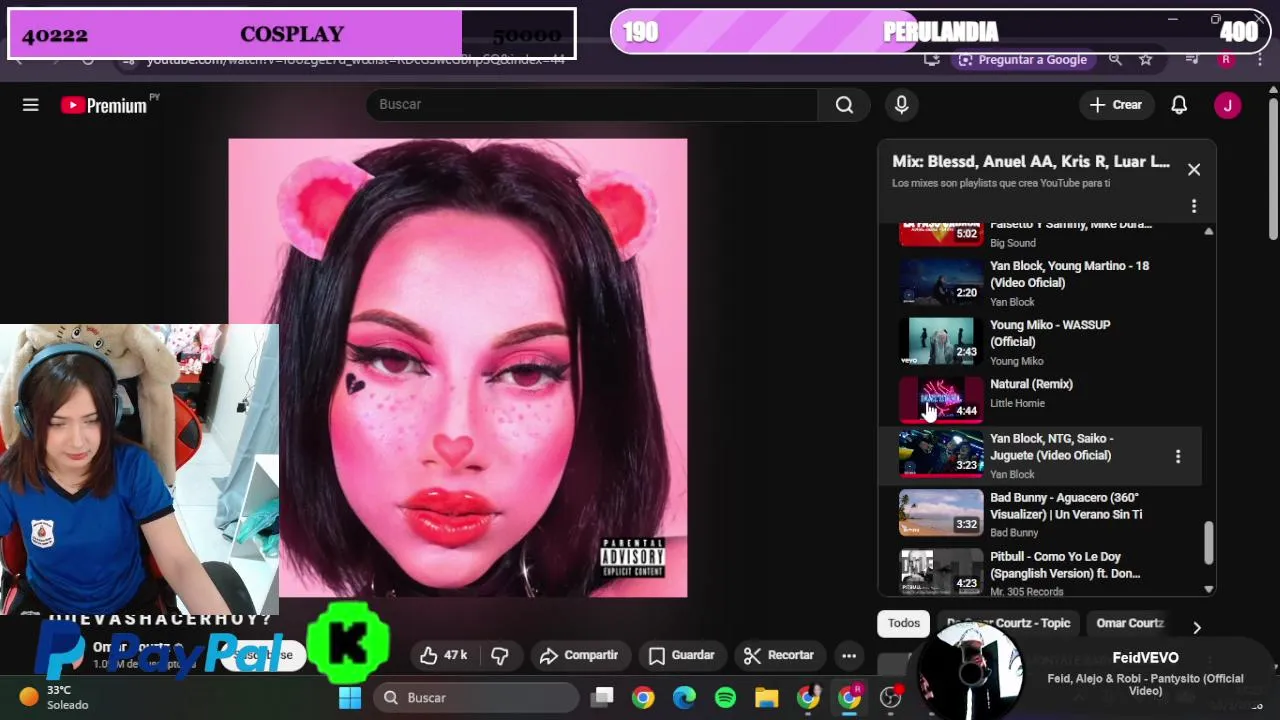1280x720 pixels.
Task: Open Task View on the taskbar
Action: click(602, 697)
